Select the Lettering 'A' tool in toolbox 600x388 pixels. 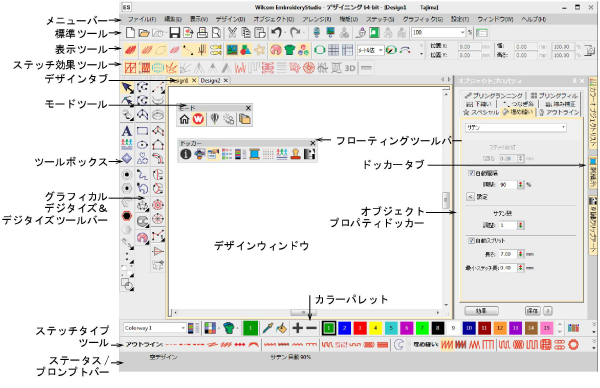click(127, 131)
